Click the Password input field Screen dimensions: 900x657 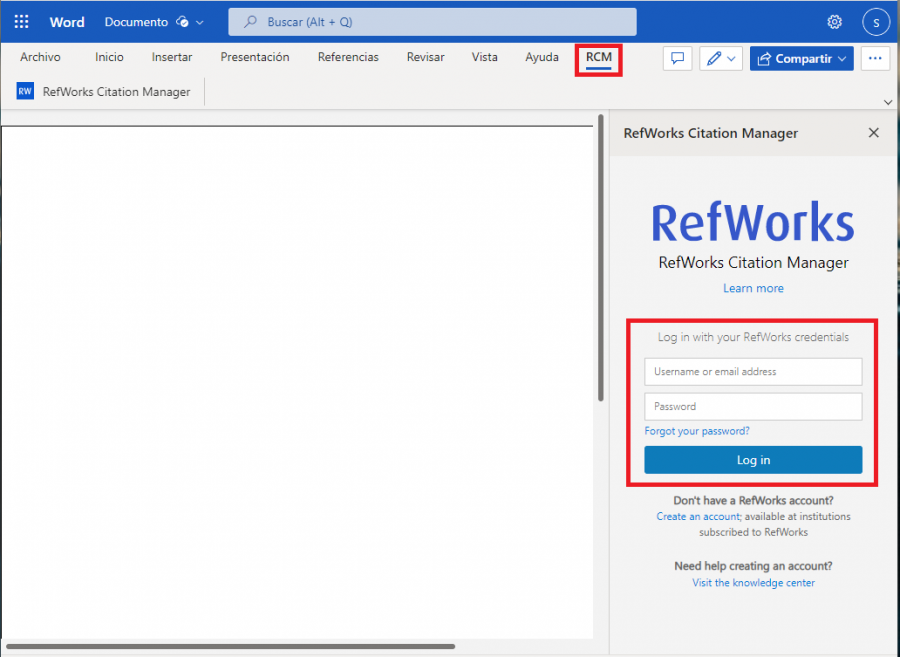753,406
